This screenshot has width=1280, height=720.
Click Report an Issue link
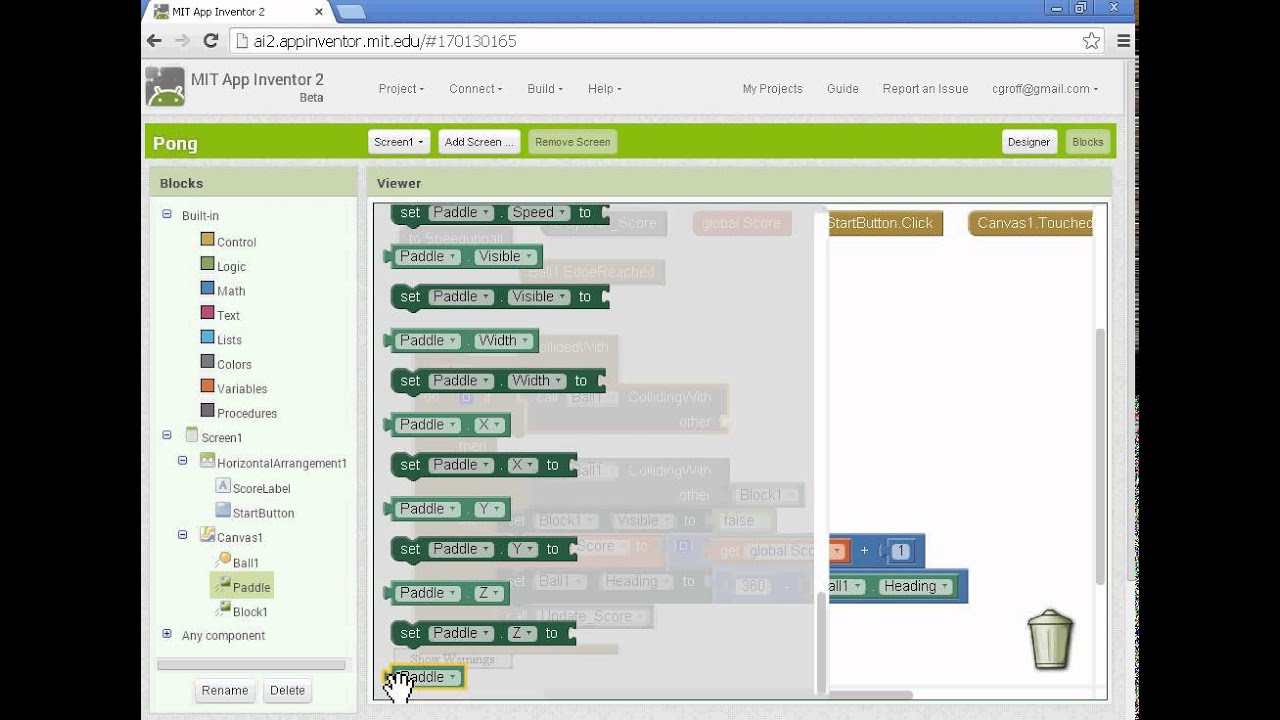(925, 89)
